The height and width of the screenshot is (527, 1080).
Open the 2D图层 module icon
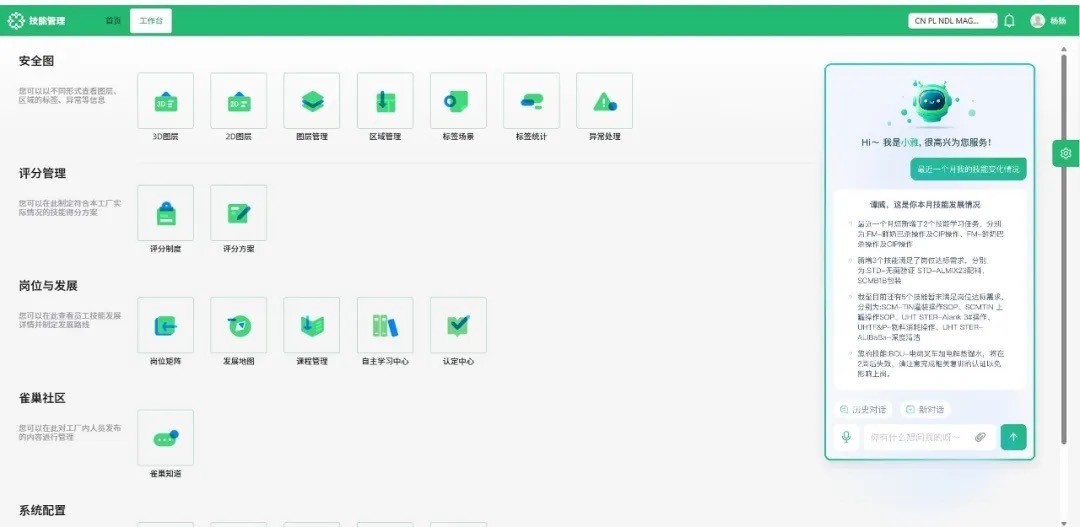pos(238,101)
